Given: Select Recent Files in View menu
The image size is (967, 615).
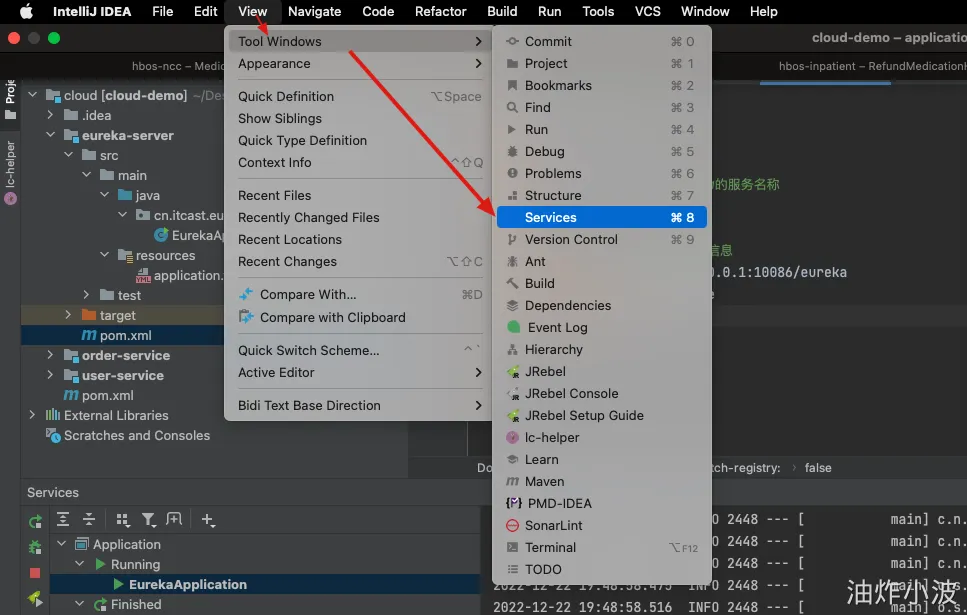Looking at the screenshot, I should click(x=358, y=196).
